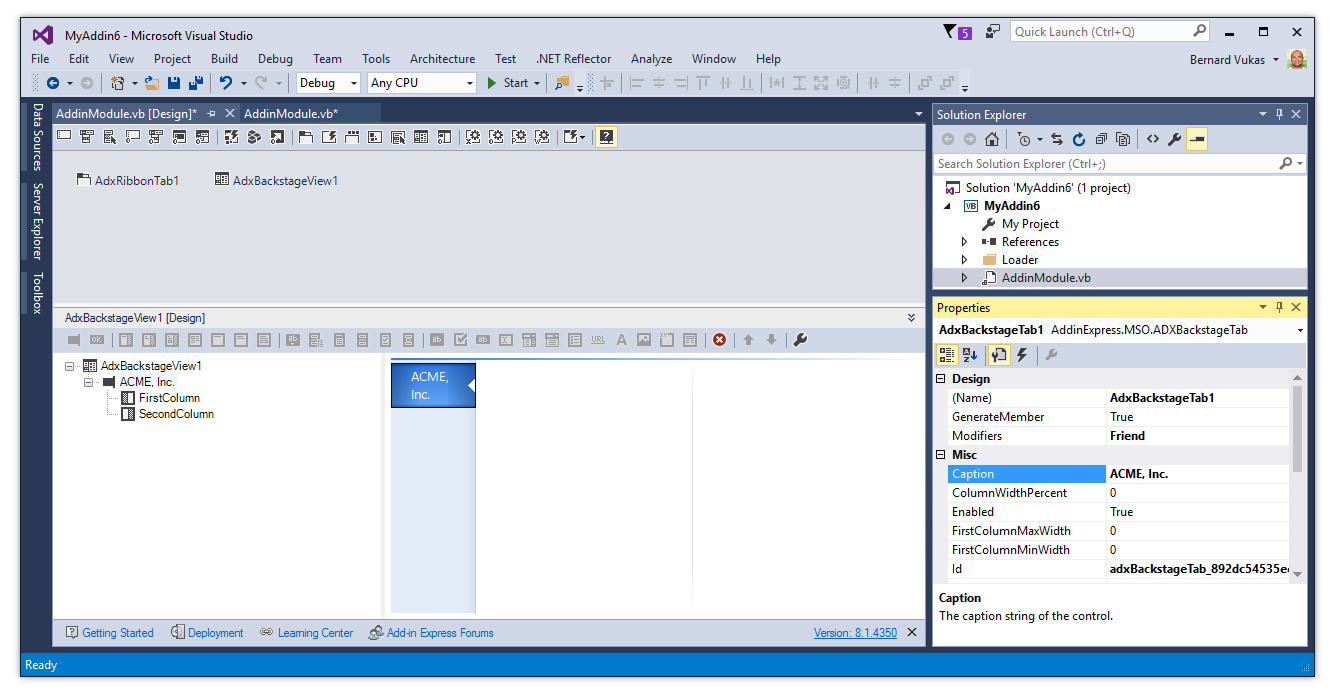Add an image control in the backstage toolbar
The image size is (1333, 692).
coord(644,340)
